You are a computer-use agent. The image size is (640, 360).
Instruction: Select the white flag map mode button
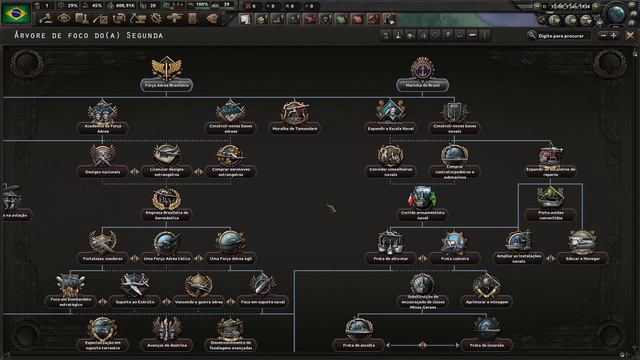click(245, 19)
